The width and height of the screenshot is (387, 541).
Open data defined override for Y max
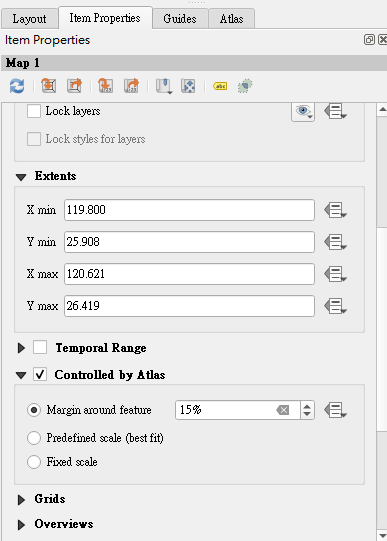click(335, 306)
